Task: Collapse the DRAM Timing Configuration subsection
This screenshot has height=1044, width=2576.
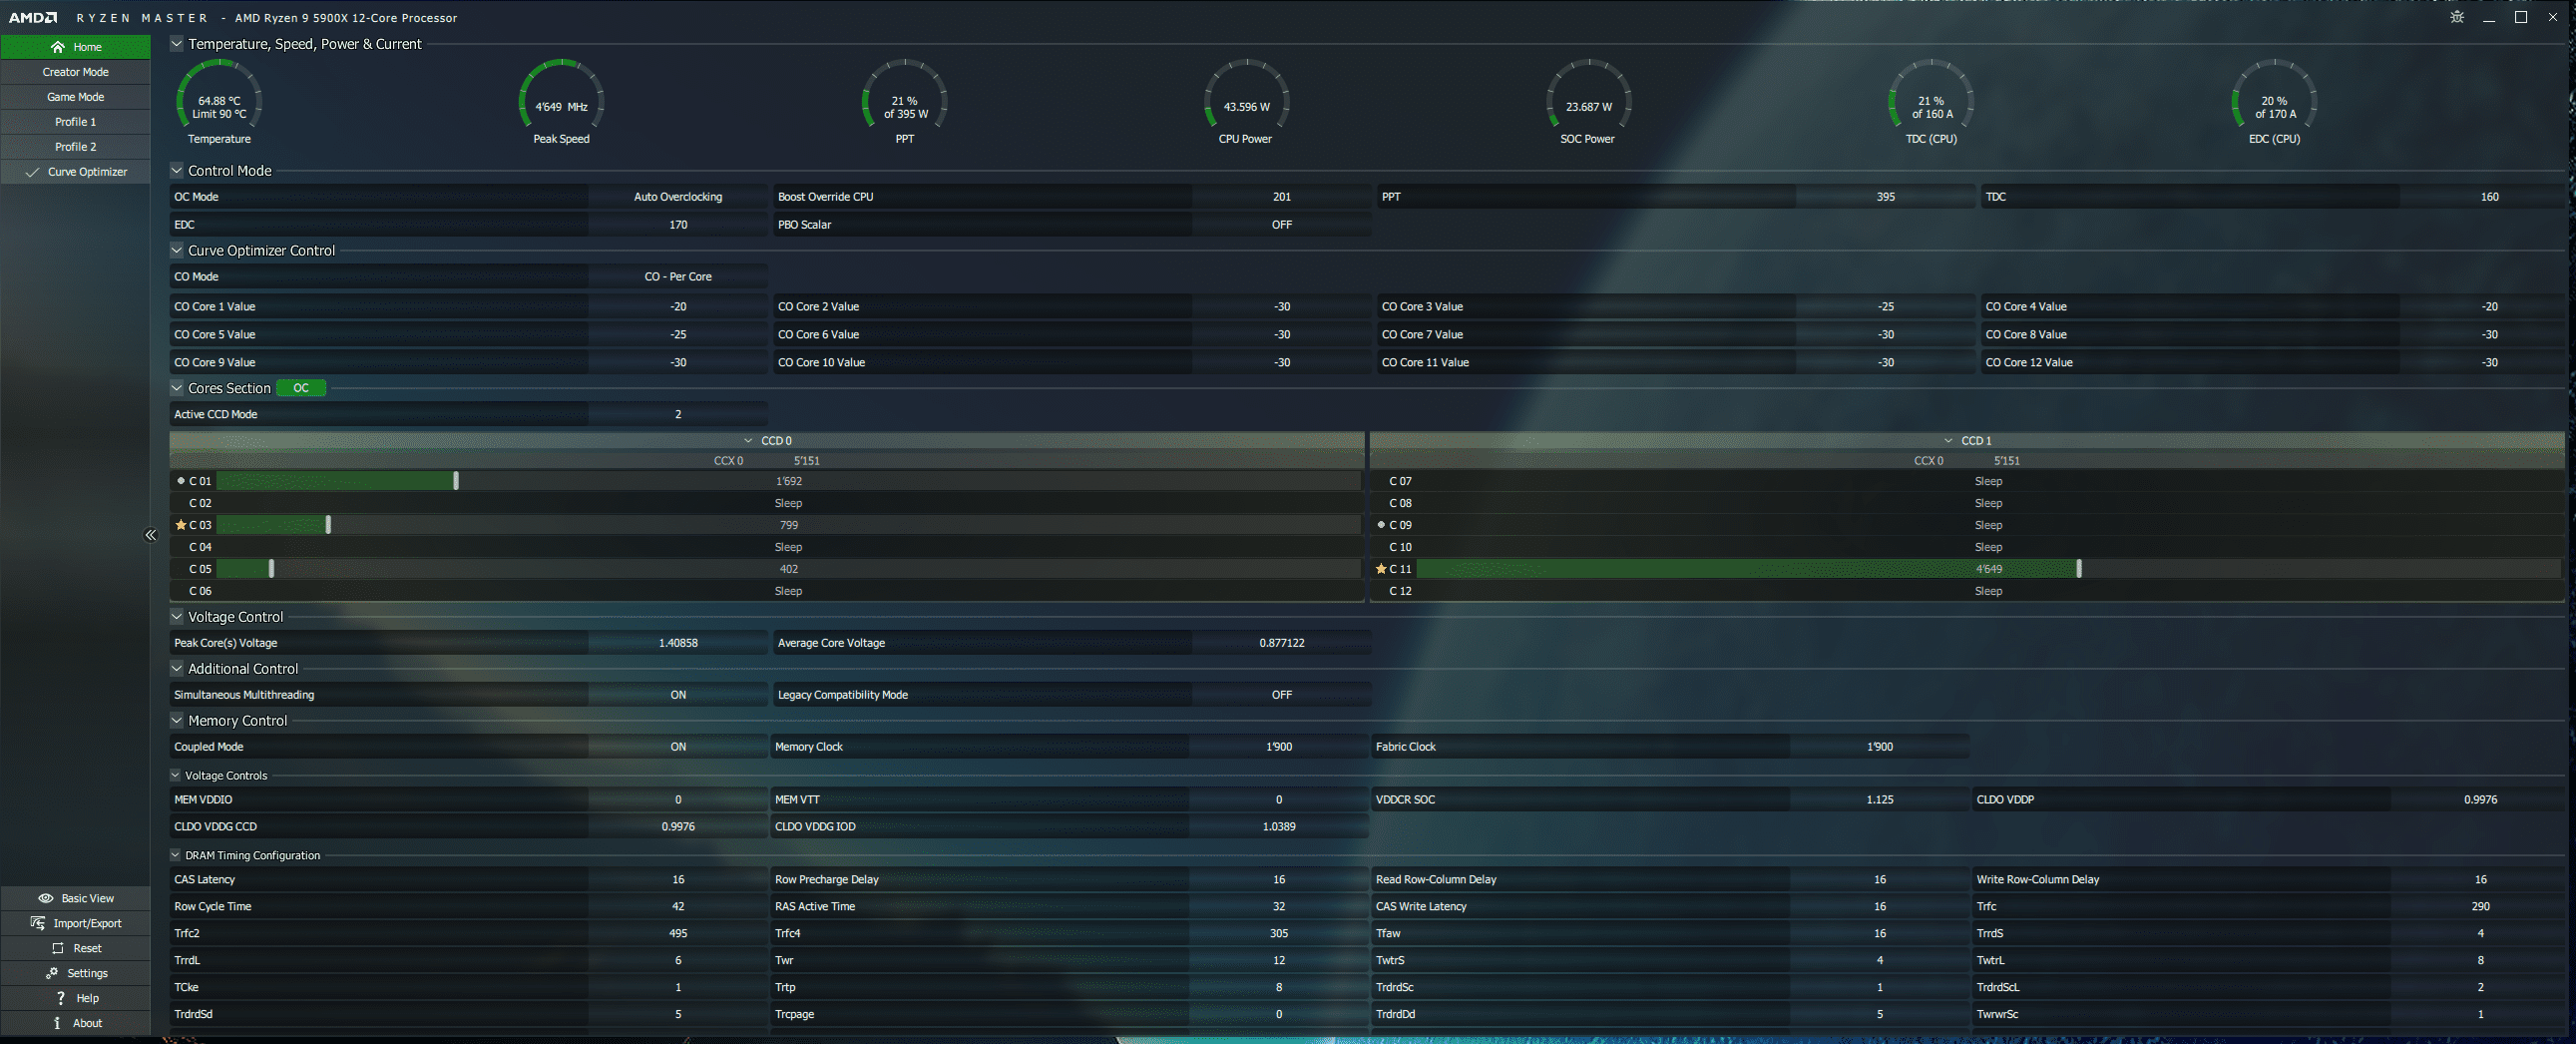Action: click(175, 855)
